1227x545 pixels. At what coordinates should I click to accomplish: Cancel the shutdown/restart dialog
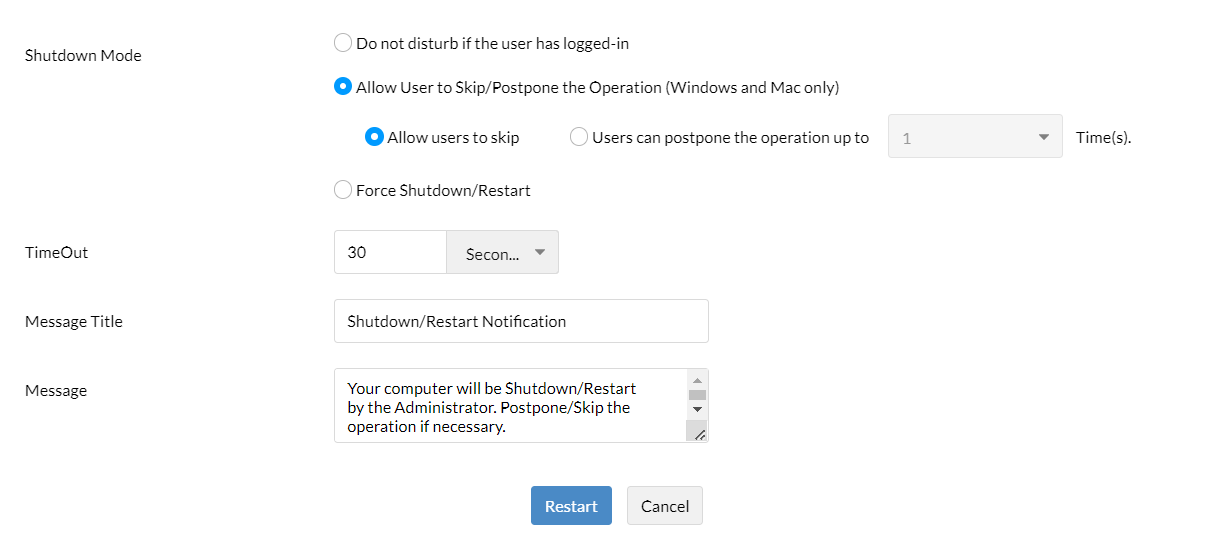click(665, 506)
